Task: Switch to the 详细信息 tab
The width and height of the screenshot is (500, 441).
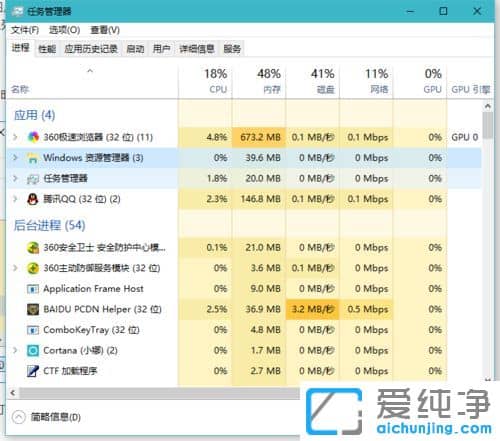Action: [197, 49]
